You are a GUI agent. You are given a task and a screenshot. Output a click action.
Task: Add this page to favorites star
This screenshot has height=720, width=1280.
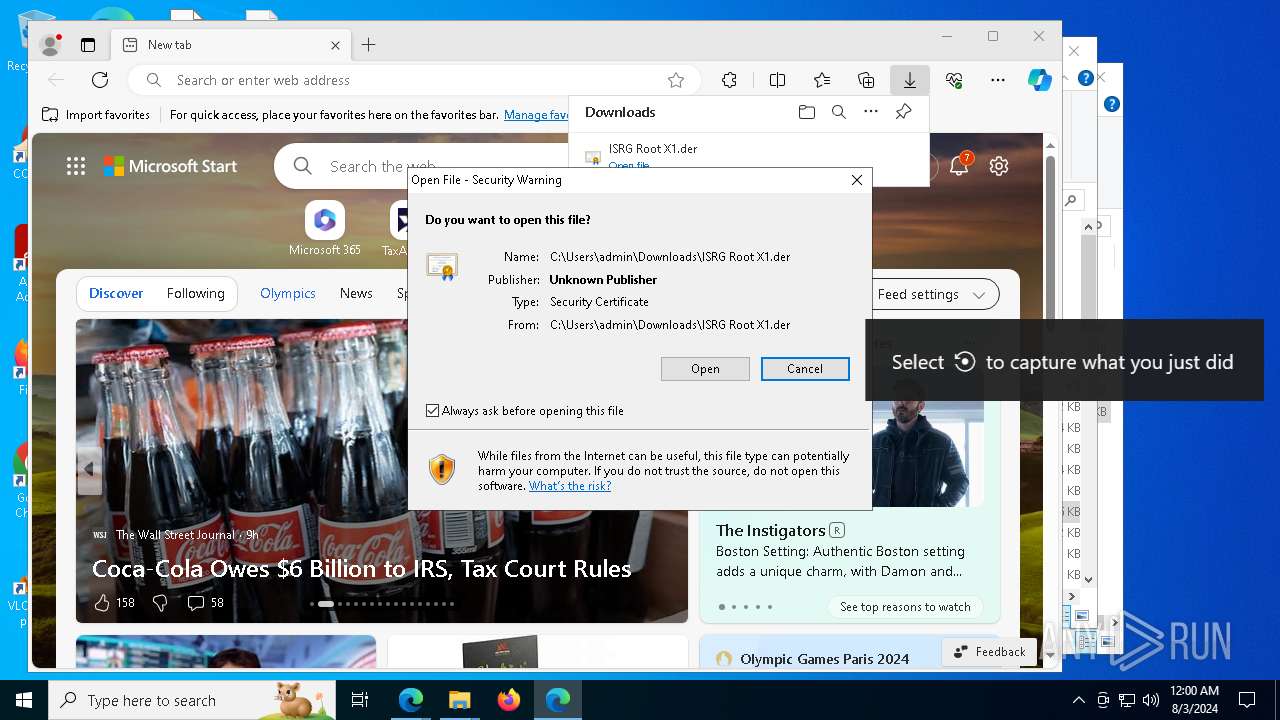(676, 80)
